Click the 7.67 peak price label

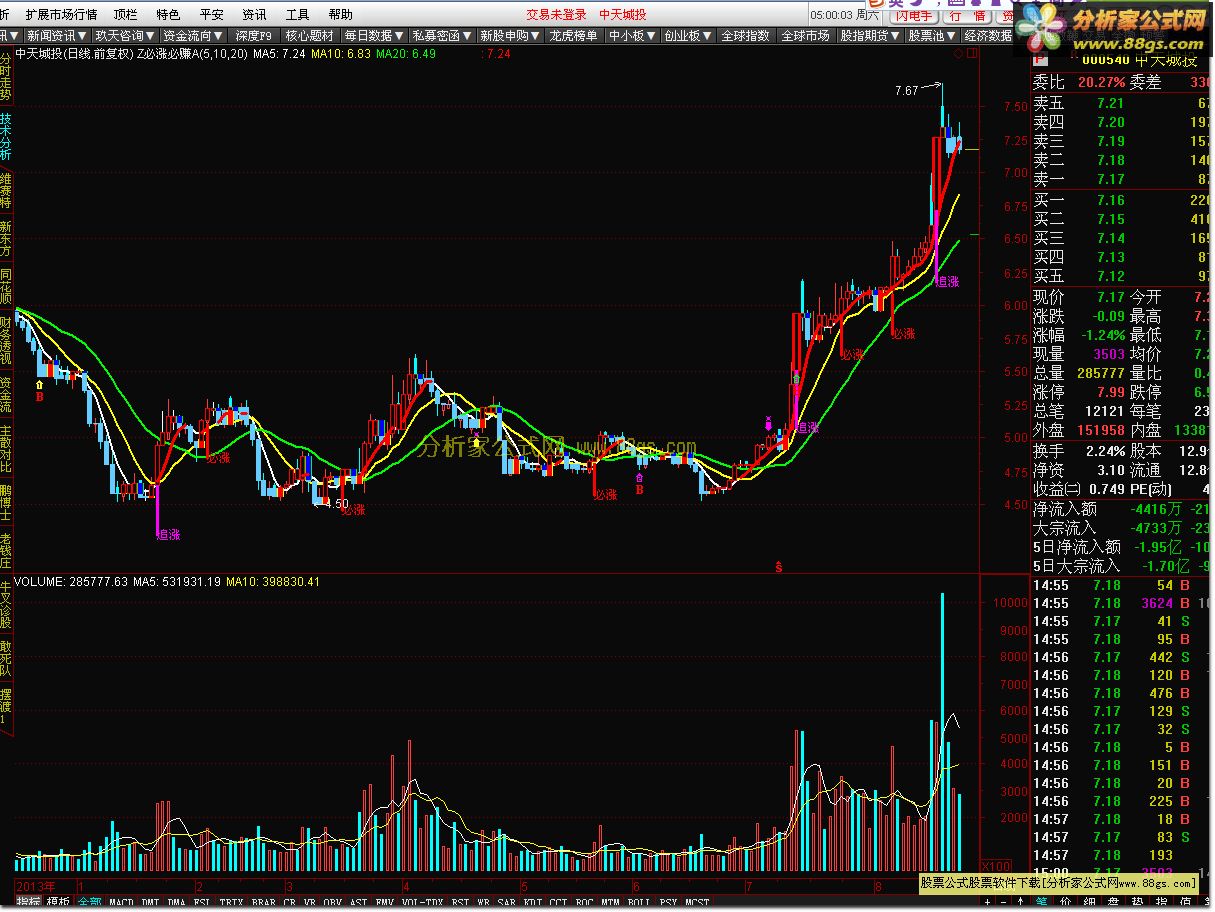906,91
